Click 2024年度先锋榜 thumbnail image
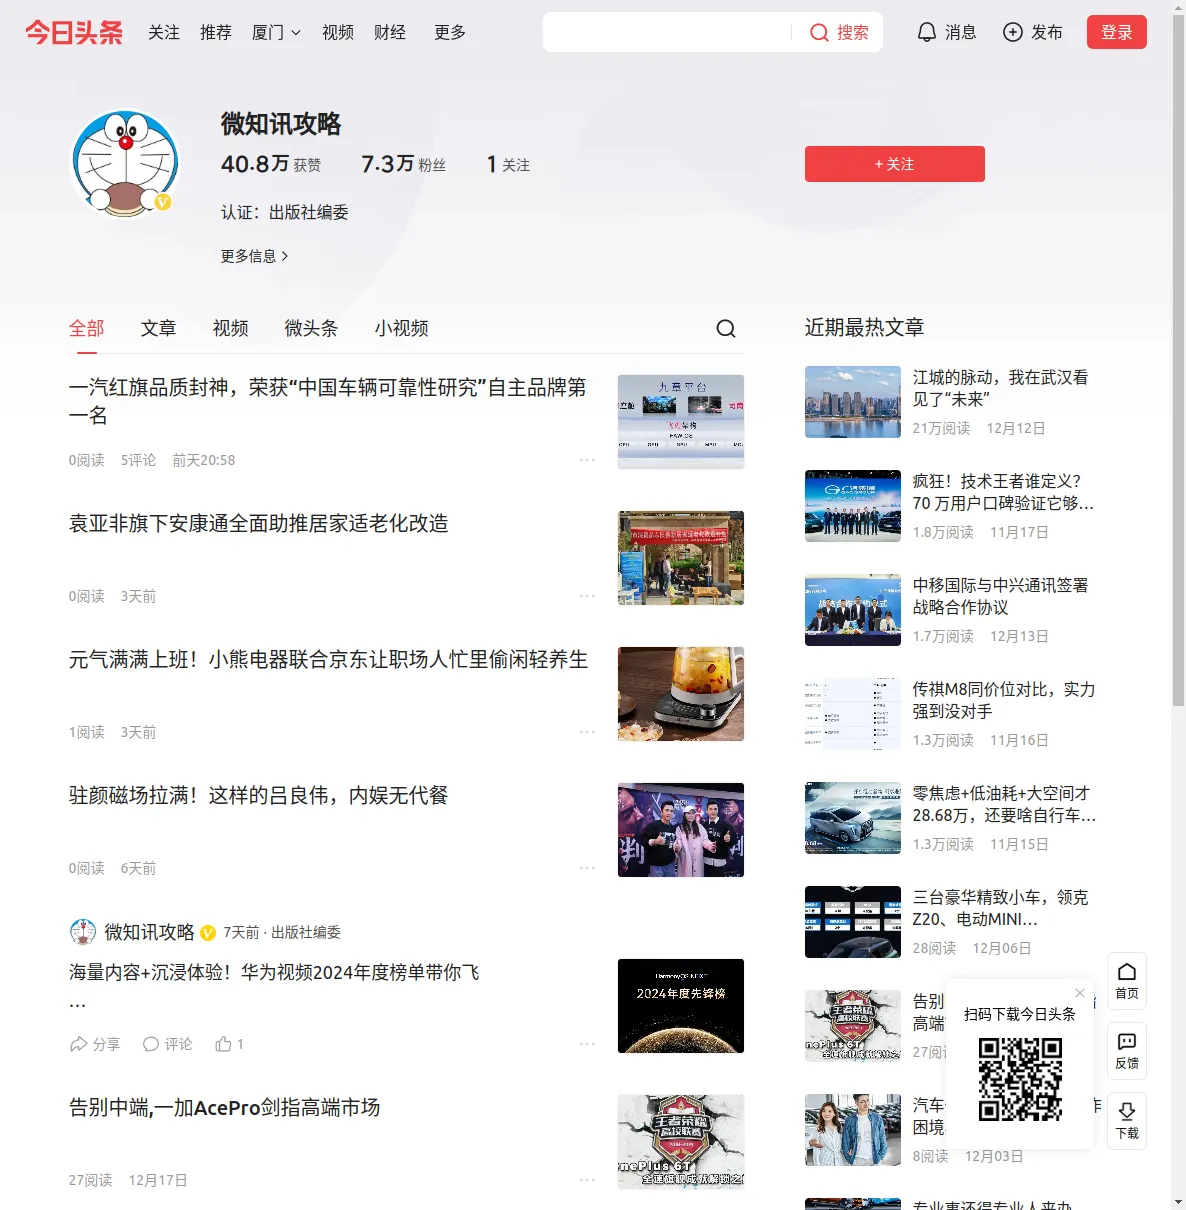This screenshot has width=1186, height=1210. point(681,1006)
